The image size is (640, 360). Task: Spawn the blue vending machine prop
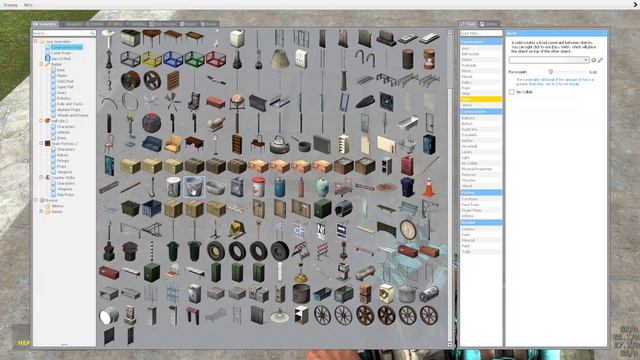tap(429, 144)
